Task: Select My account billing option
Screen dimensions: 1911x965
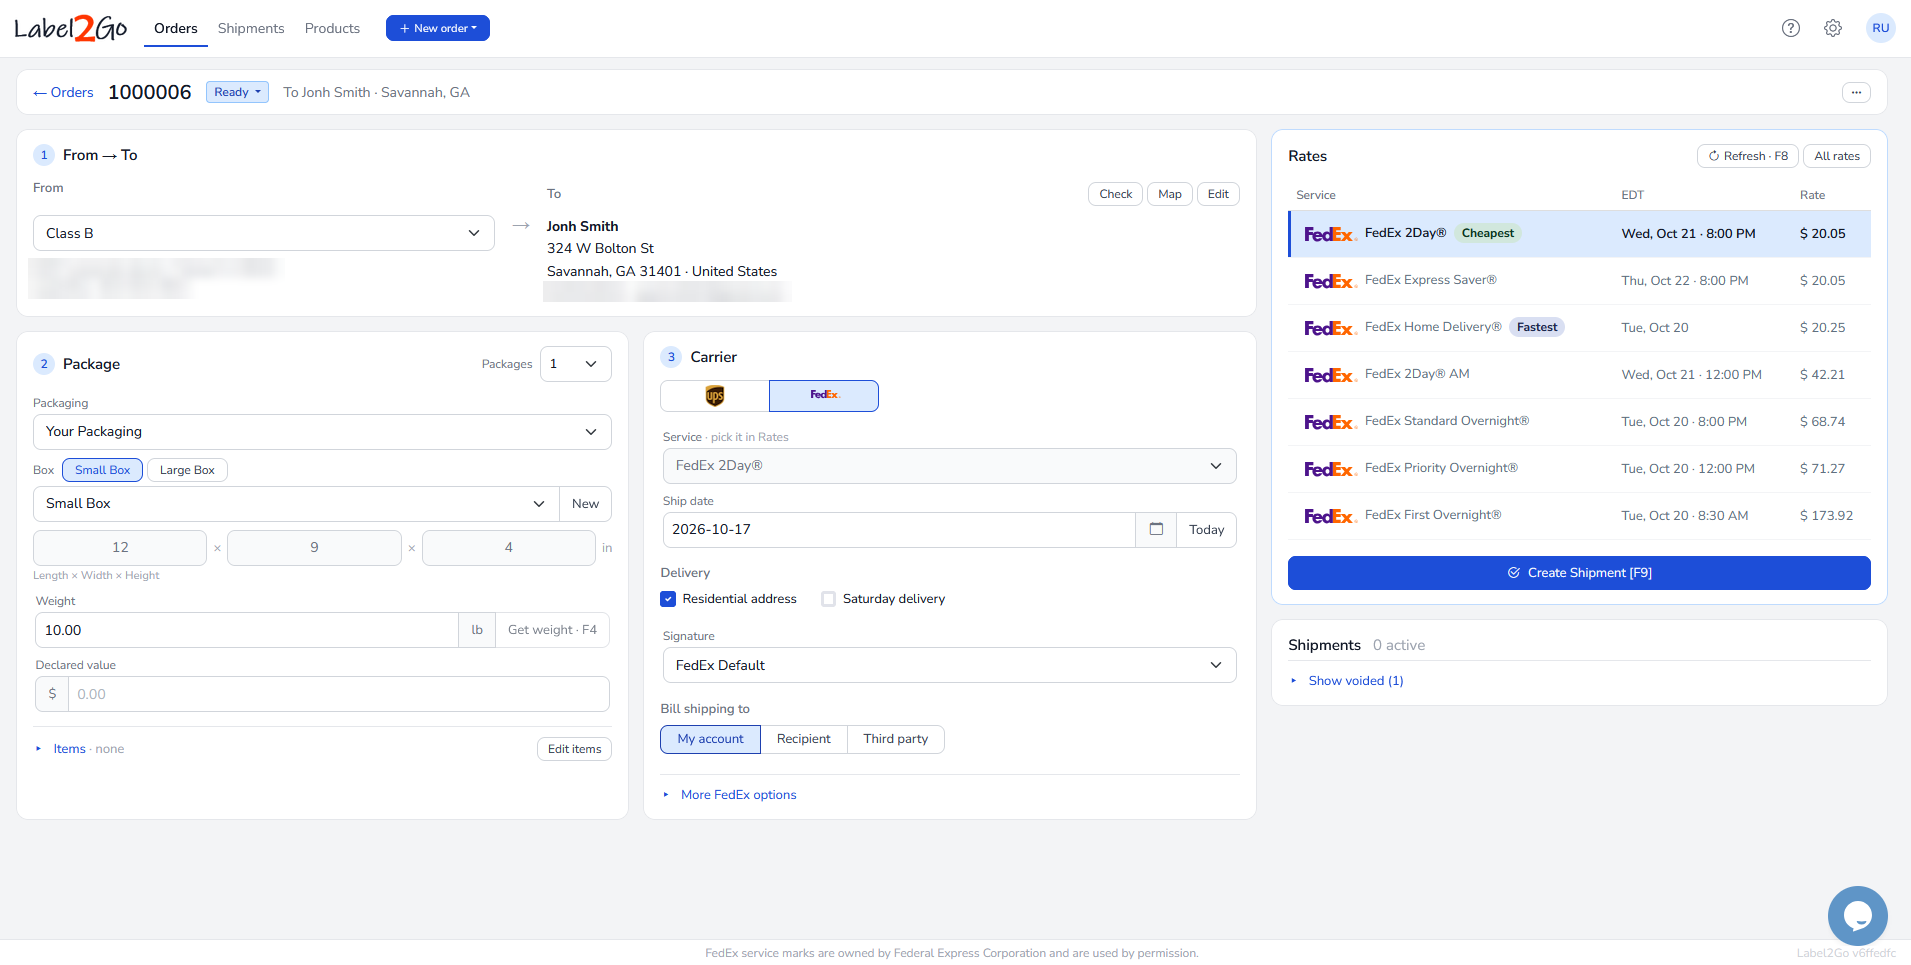Action: pos(710,739)
